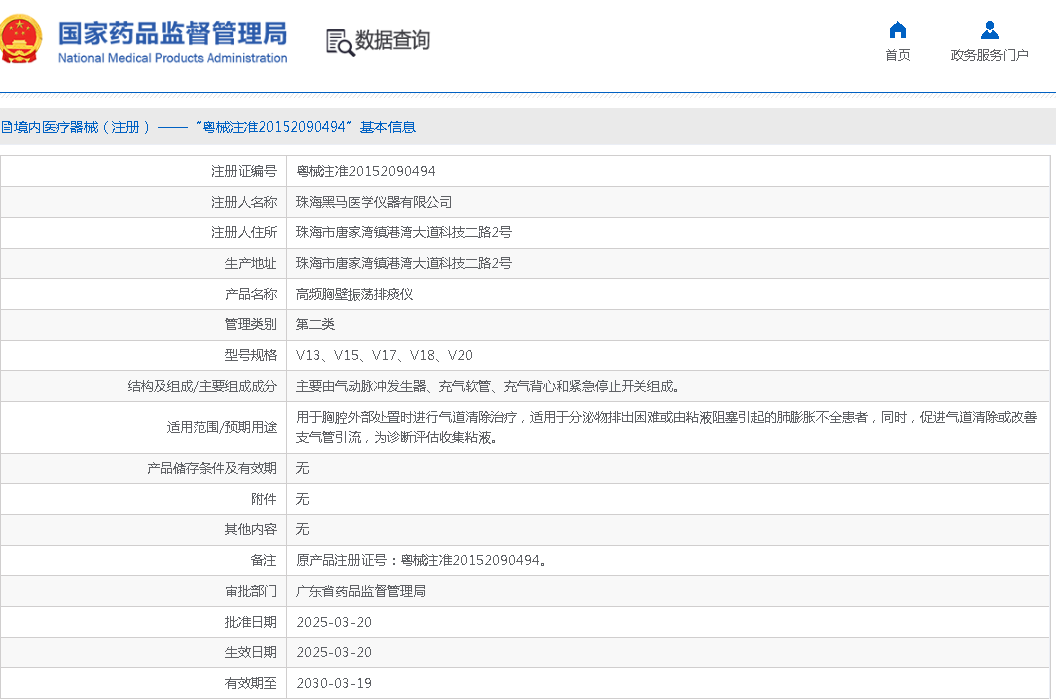
Task: Click the home house icon
Action: click(x=897, y=30)
